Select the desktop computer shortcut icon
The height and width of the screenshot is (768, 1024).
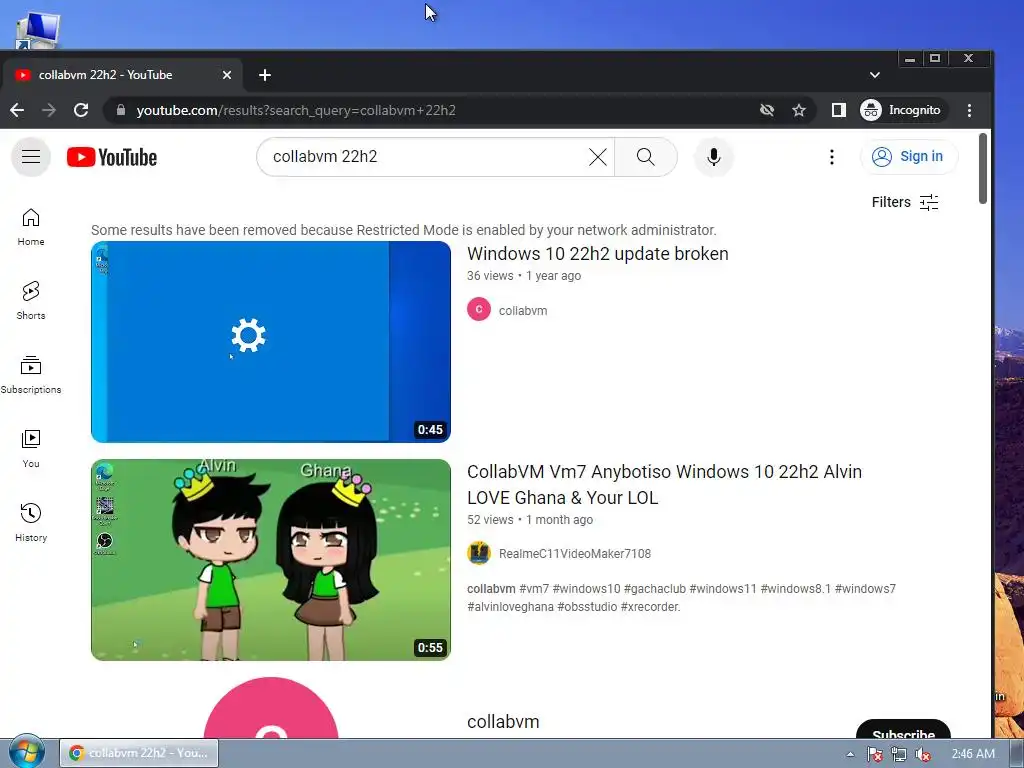point(38,30)
